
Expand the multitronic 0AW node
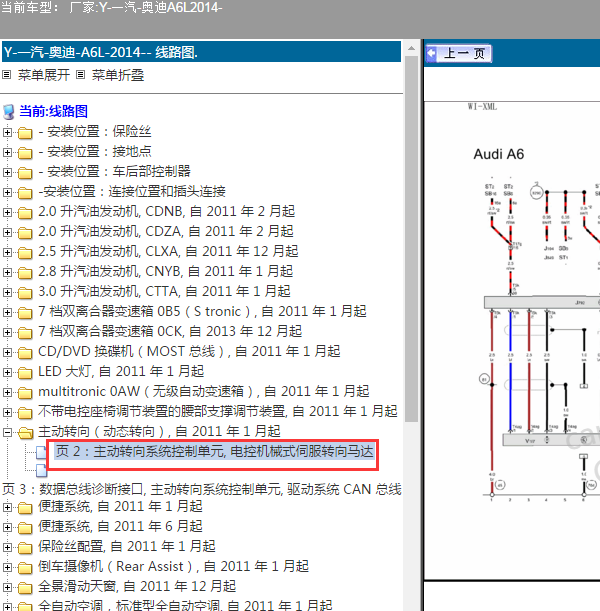(7, 392)
